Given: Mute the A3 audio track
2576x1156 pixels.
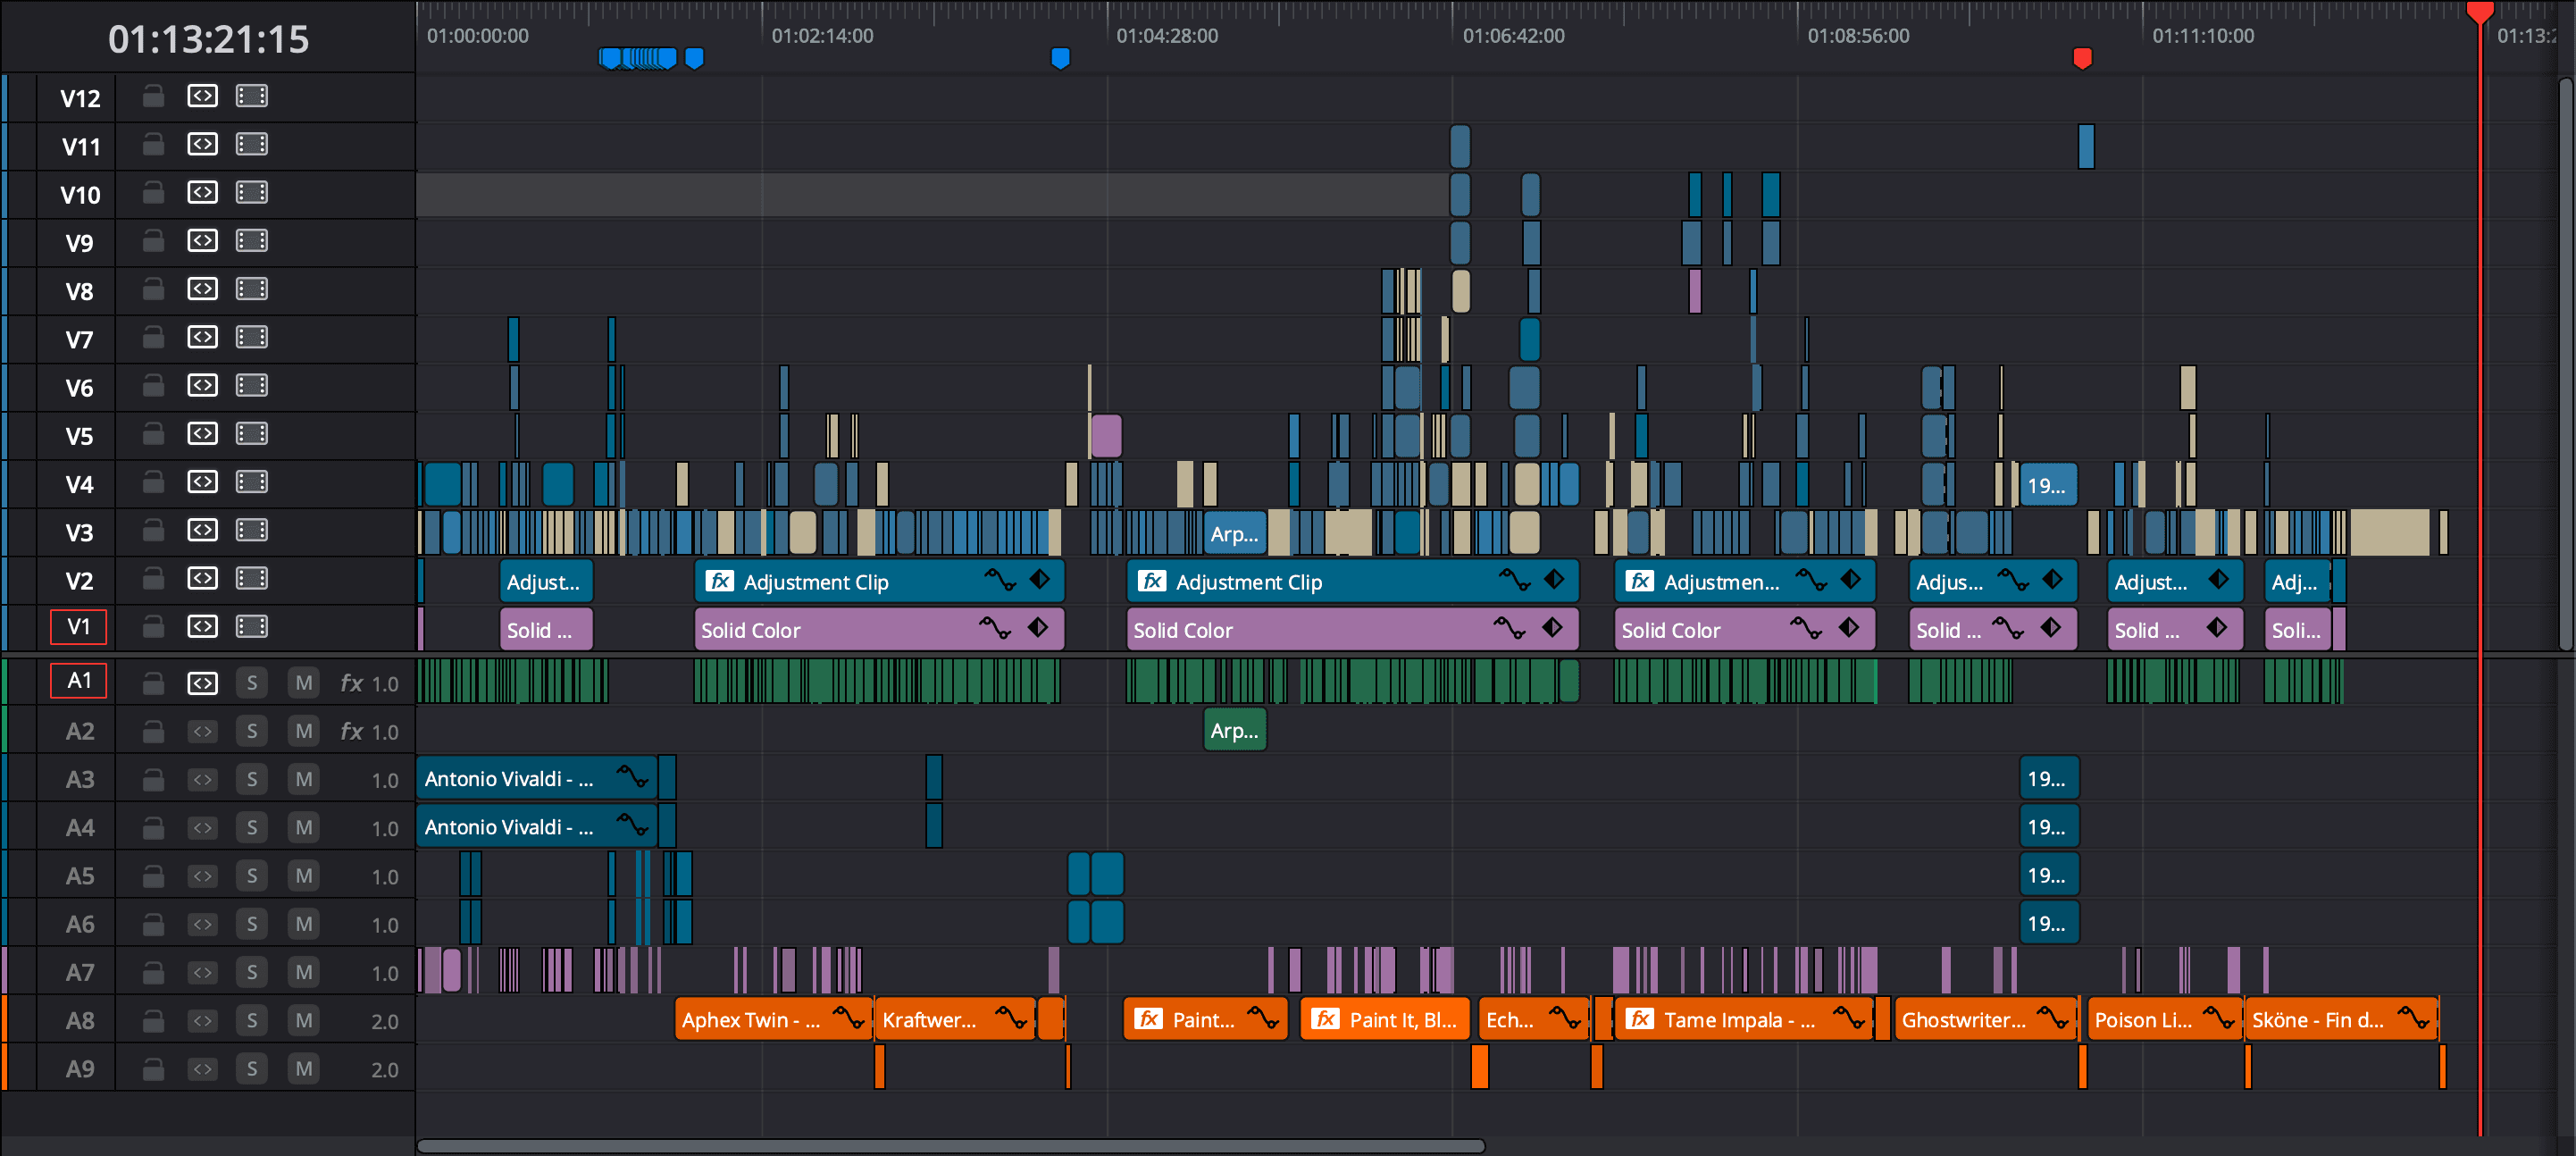Looking at the screenshot, I should click(x=303, y=779).
